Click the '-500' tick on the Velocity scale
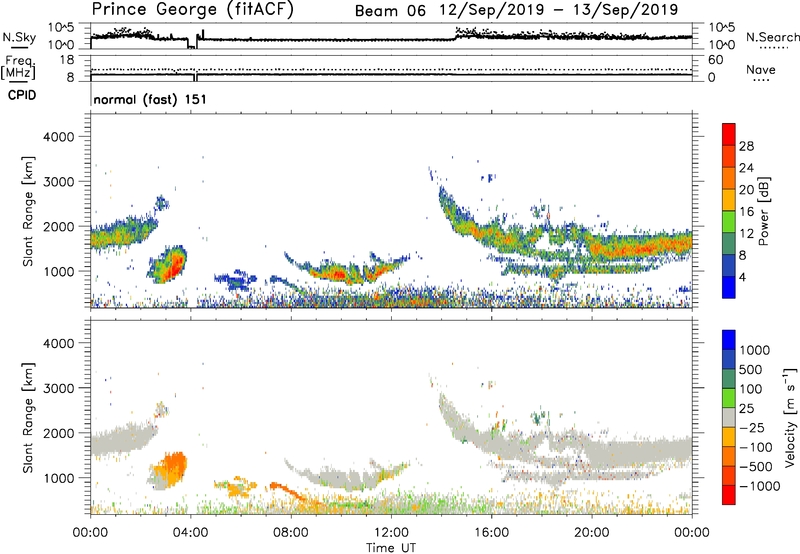Viewport: 800px width, 554px height. tap(756, 466)
